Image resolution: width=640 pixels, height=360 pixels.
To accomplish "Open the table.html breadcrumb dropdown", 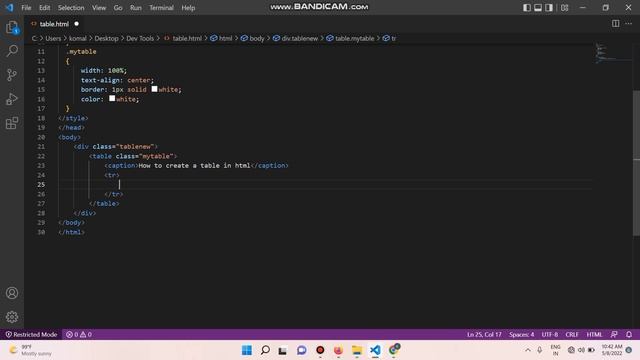I will point(183,38).
